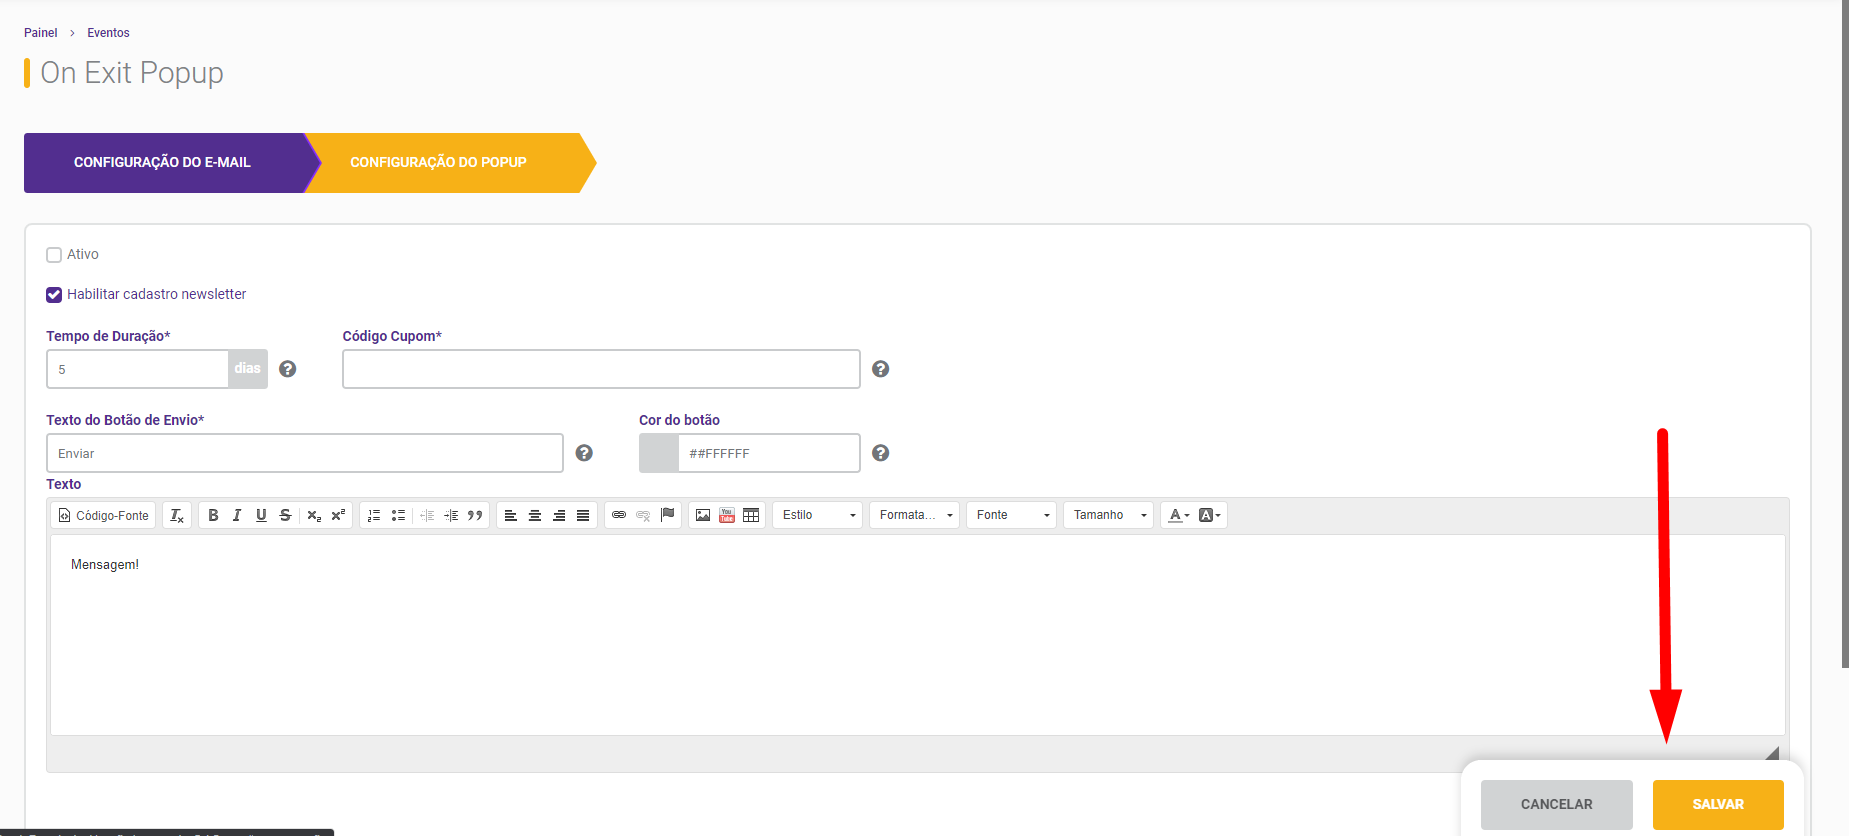The image size is (1849, 836).
Task: Toggle underline formatting in editor
Action: [x=261, y=515]
